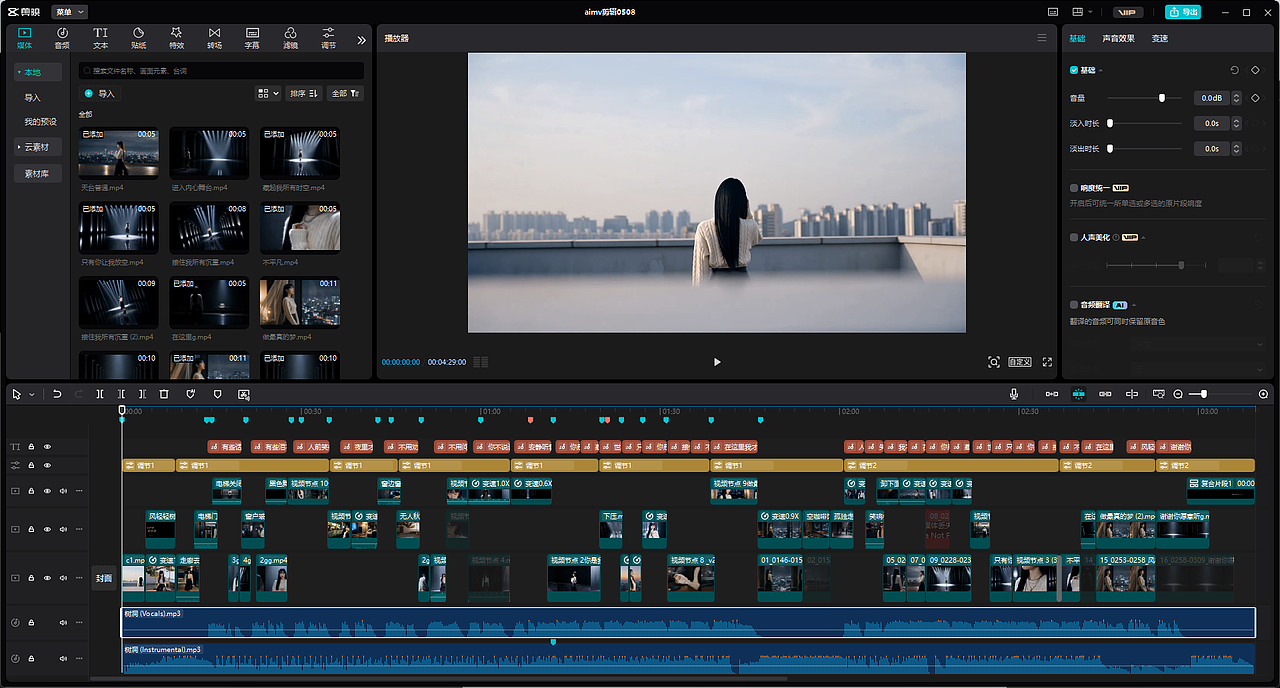Image resolution: width=1280 pixels, height=688 pixels.
Task: Toggle main track magnet icon
Action: (1052, 394)
